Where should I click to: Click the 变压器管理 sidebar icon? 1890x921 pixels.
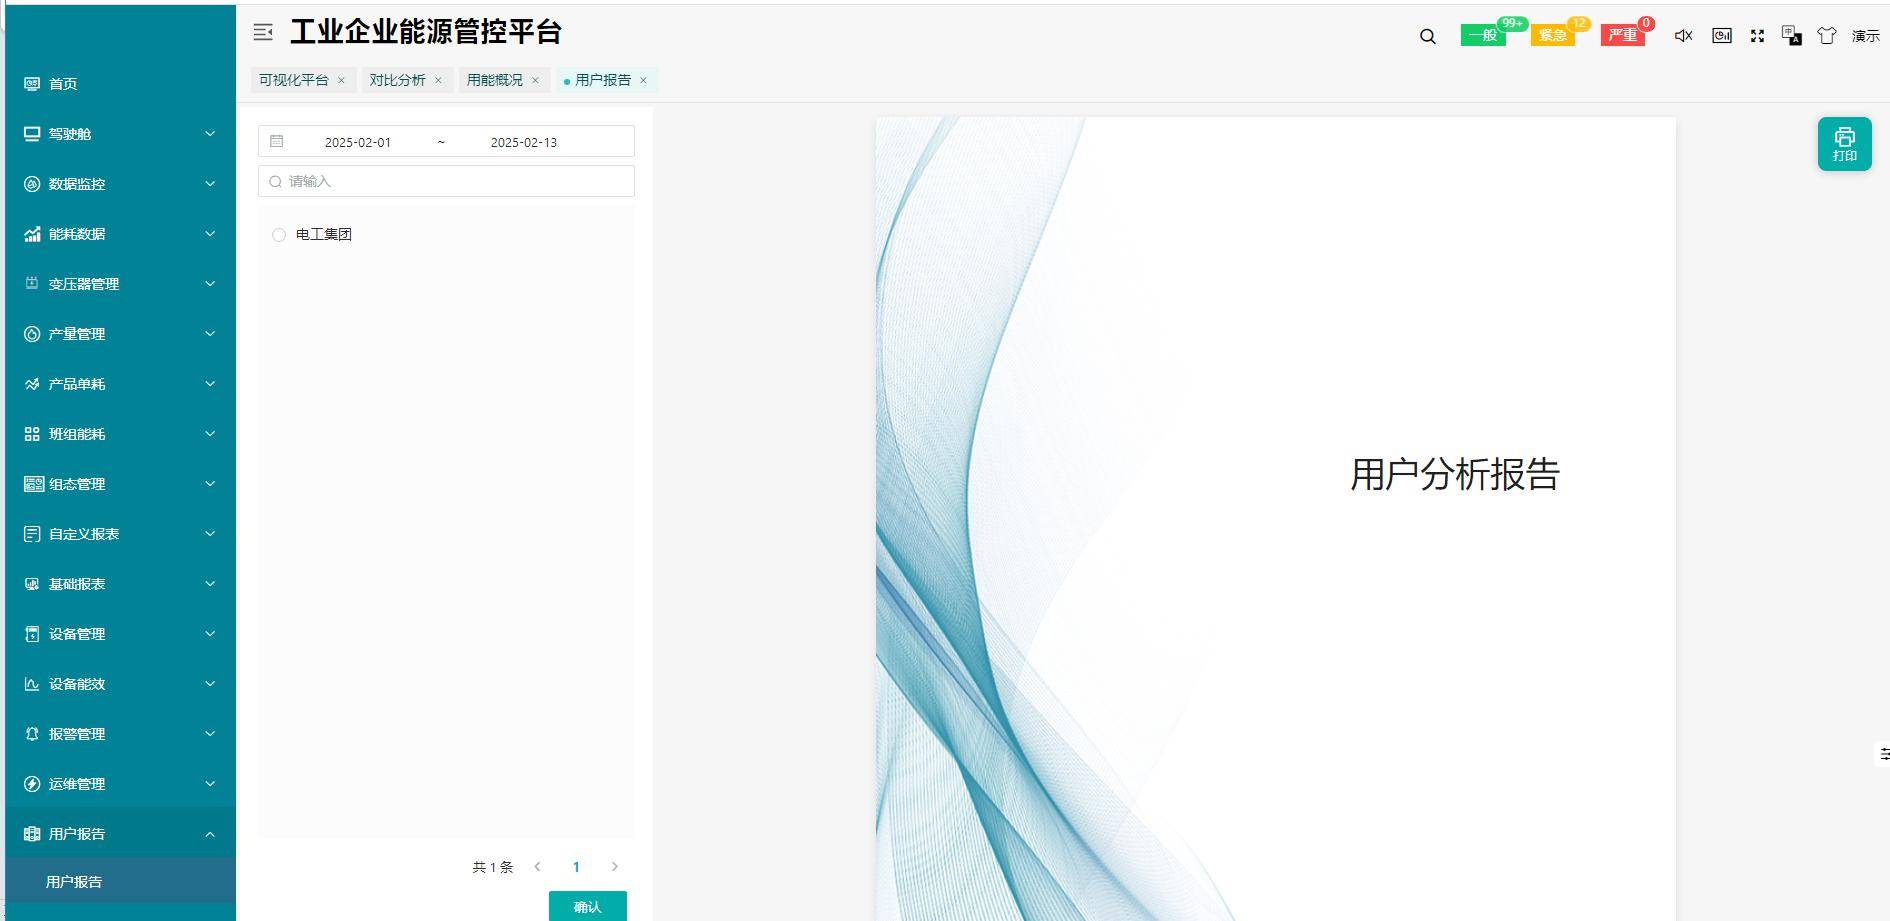coord(32,284)
